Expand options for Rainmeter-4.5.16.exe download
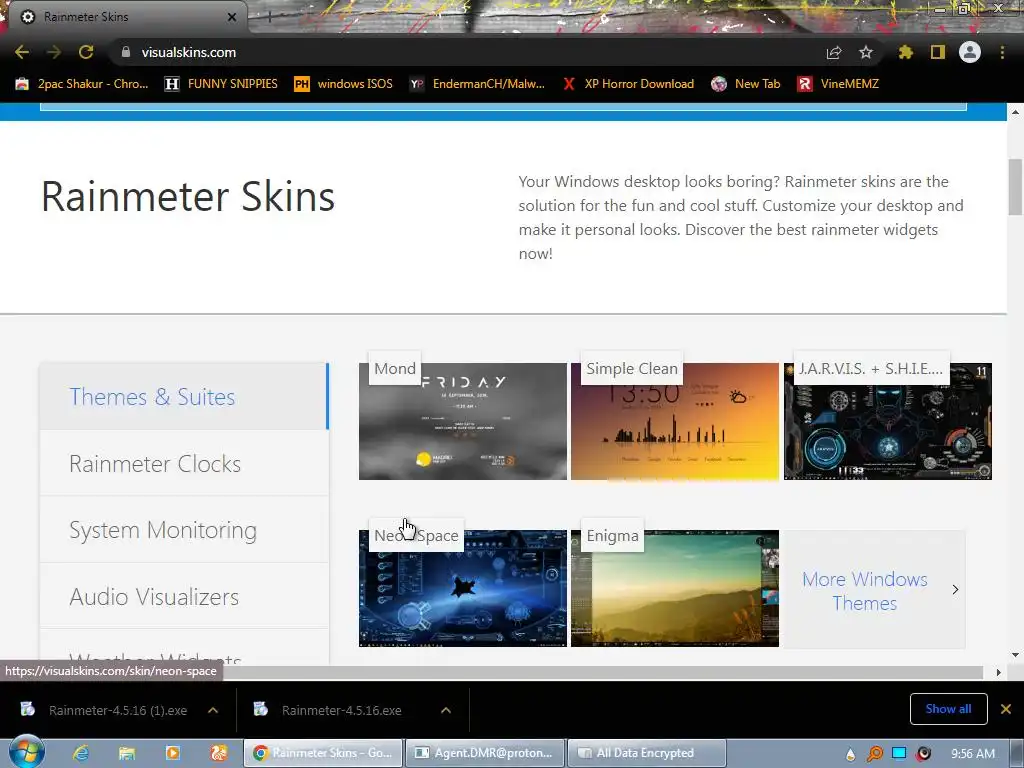 [x=446, y=710]
